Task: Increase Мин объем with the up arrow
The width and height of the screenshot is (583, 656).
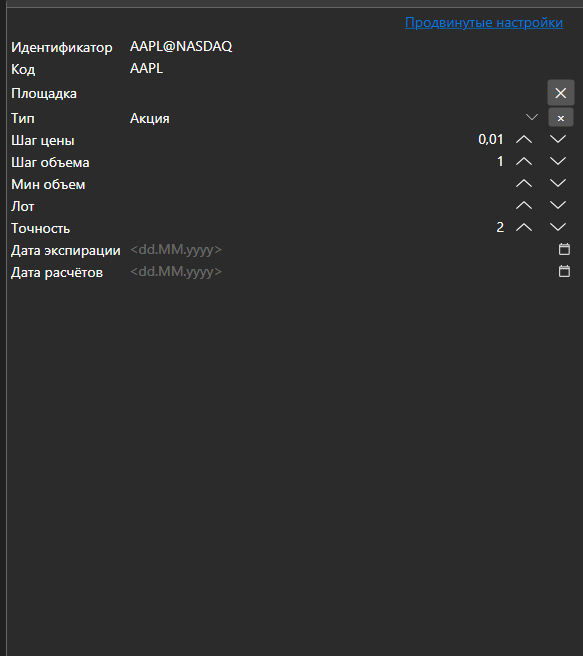Action: click(x=524, y=183)
